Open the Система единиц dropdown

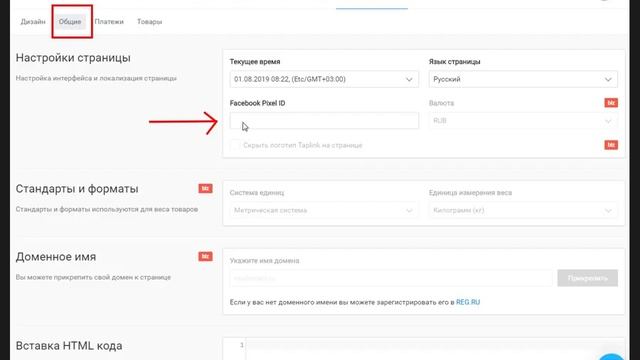324,211
